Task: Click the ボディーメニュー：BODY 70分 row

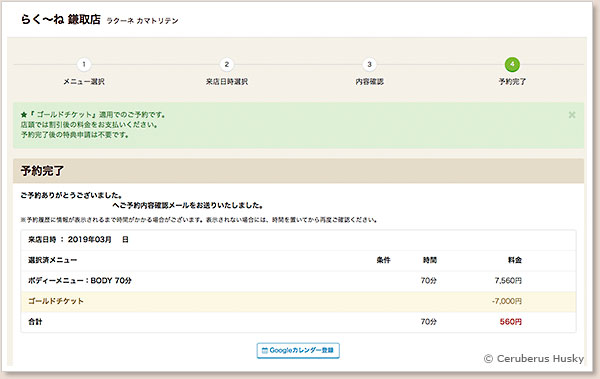Action: click(298, 281)
